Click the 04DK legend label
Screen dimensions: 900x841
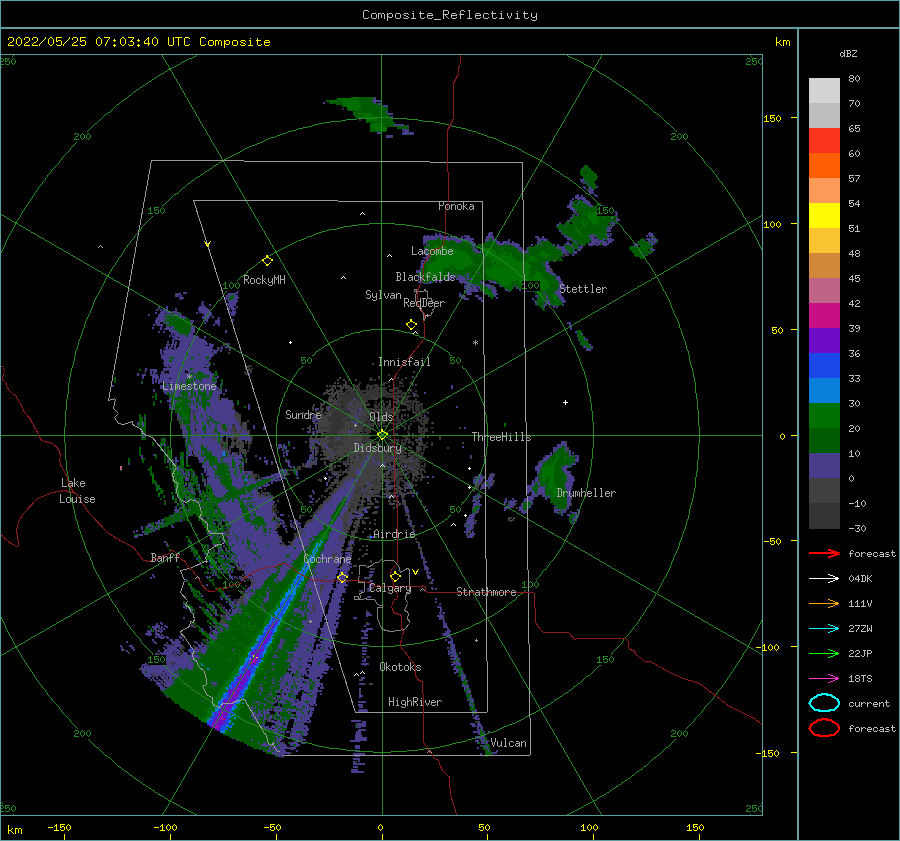click(860, 578)
